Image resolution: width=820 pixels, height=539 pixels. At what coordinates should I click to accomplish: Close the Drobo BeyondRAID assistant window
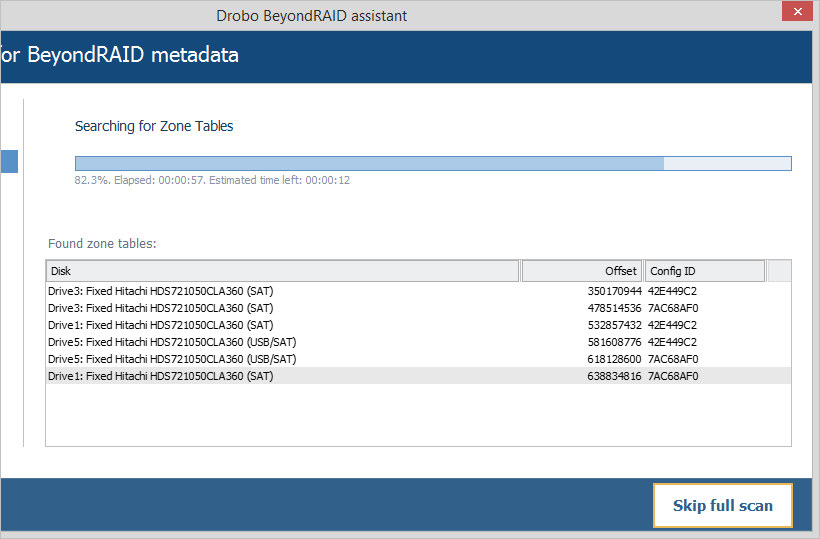(794, 12)
